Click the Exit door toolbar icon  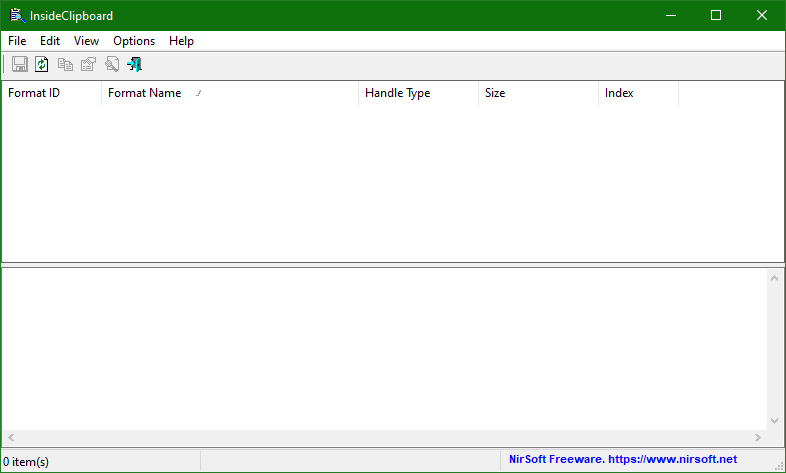[134, 64]
